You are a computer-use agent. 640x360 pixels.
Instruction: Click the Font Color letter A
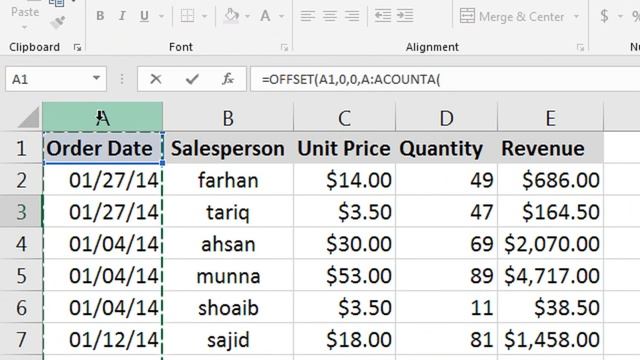coord(265,16)
